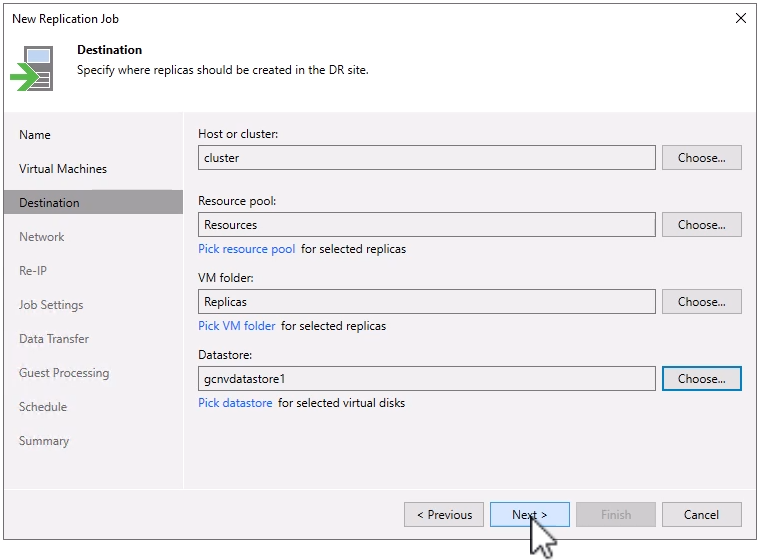This screenshot has width=760, height=560.
Task: Open the Pick datastore link
Action: click(x=235, y=403)
